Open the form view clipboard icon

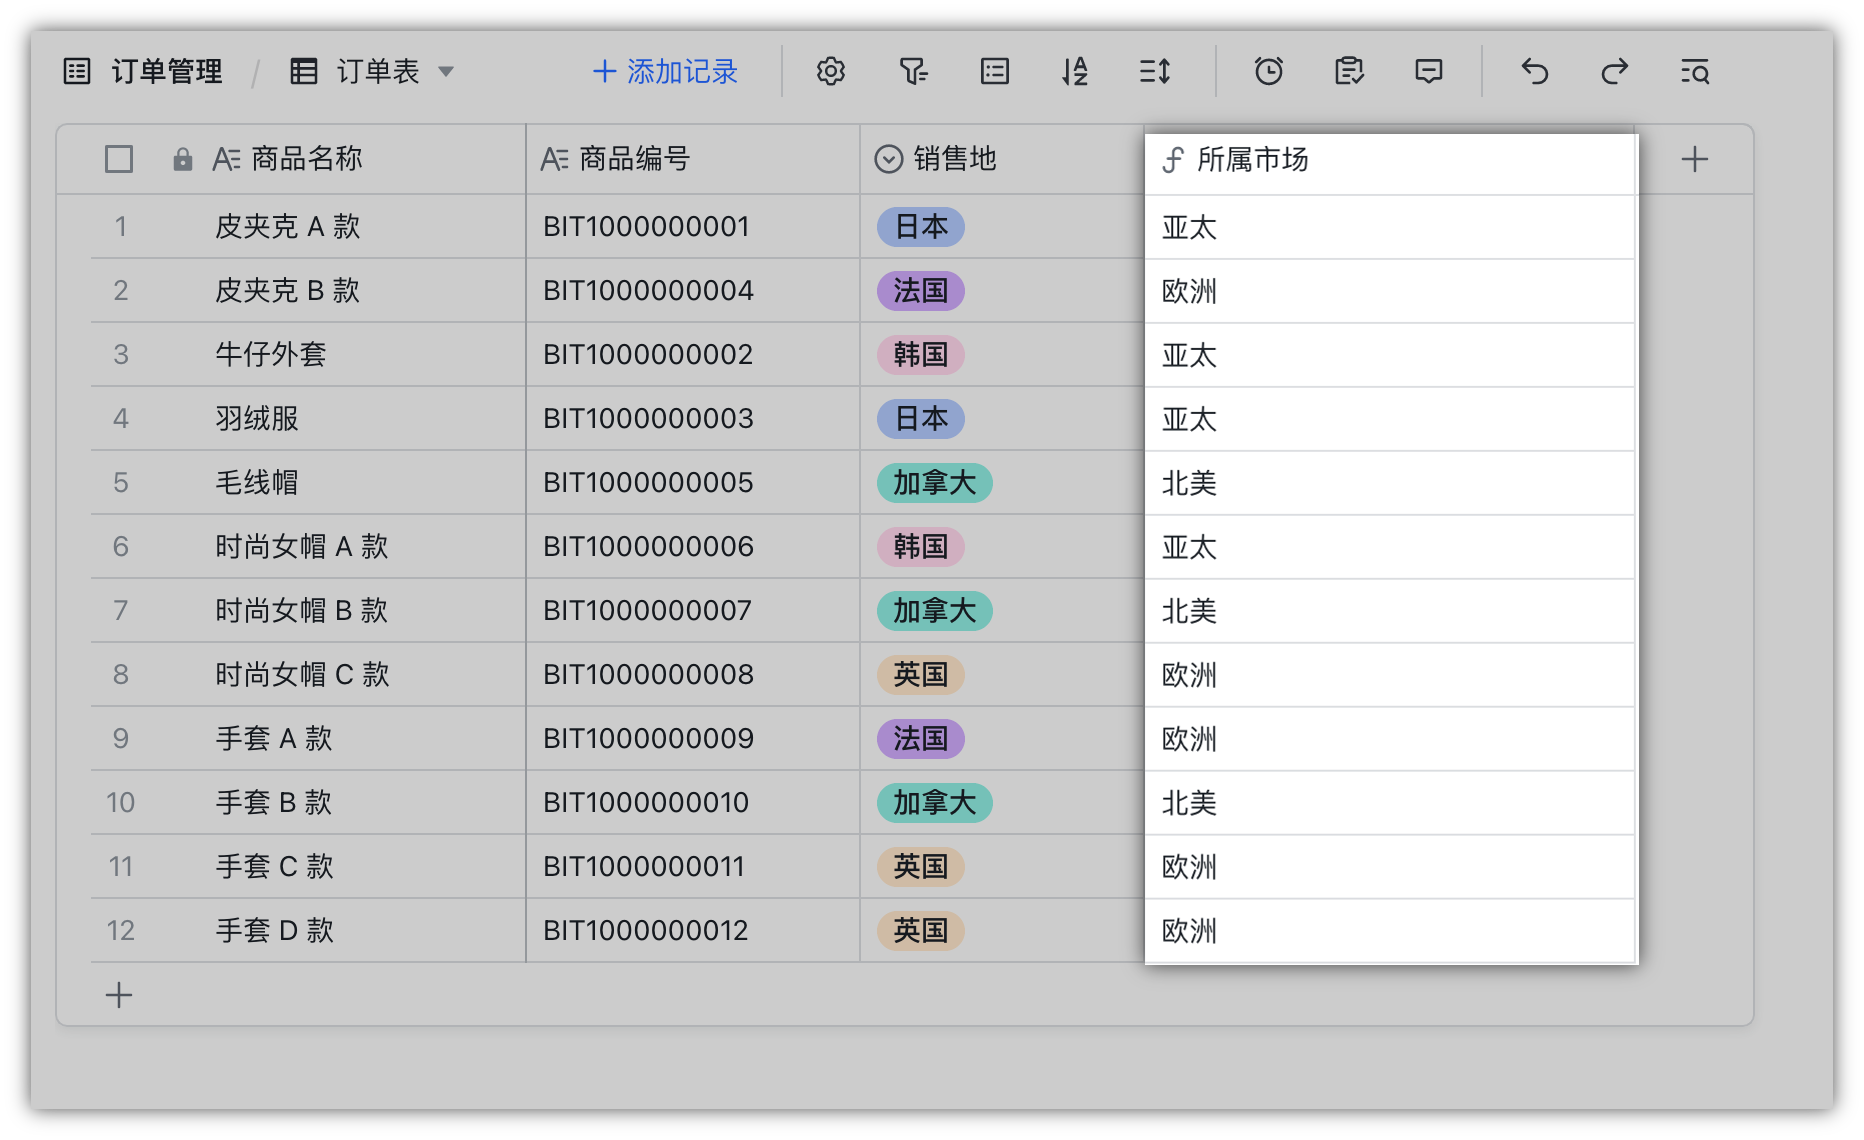(1348, 71)
